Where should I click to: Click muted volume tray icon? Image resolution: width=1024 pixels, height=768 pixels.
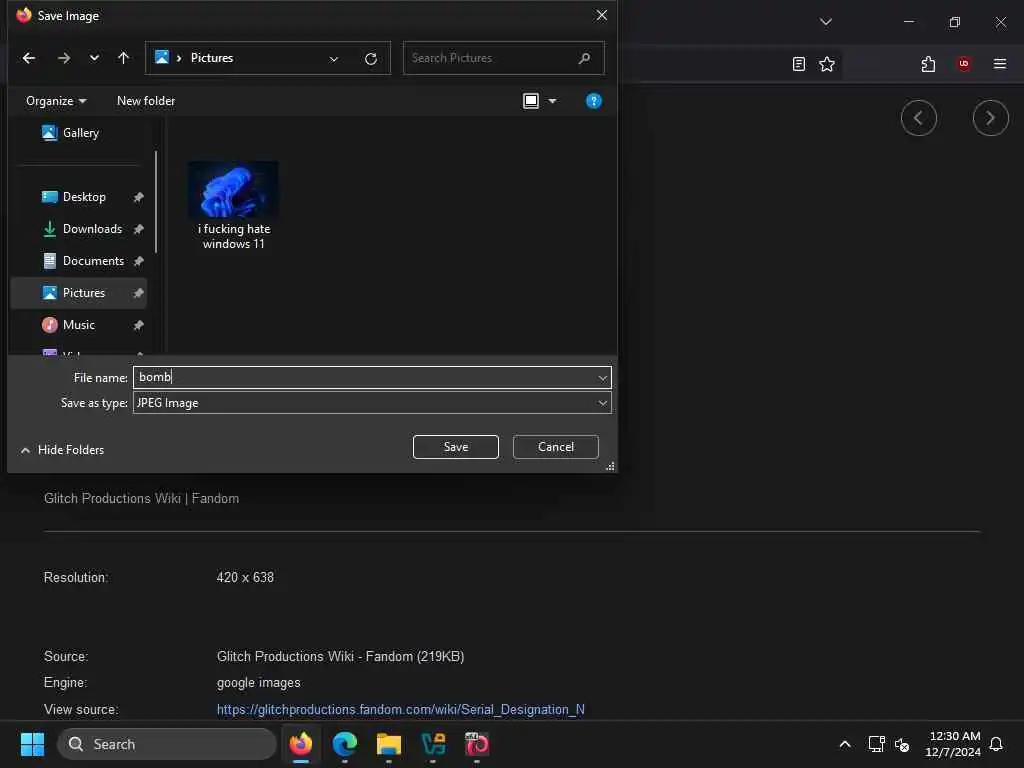903,744
